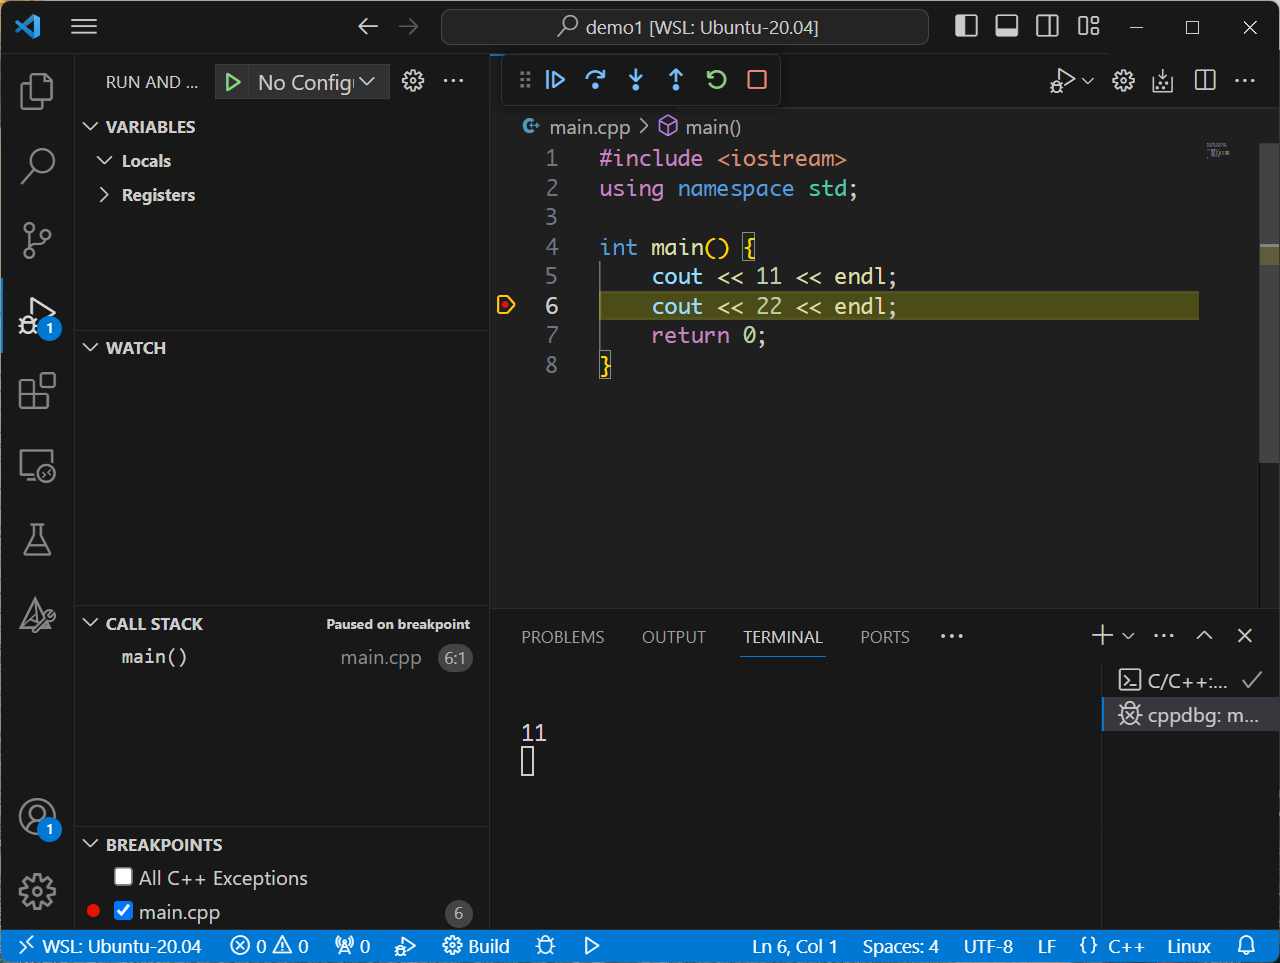Click the Ln 6, Col 1 status item
The image size is (1280, 963).
tap(795, 946)
